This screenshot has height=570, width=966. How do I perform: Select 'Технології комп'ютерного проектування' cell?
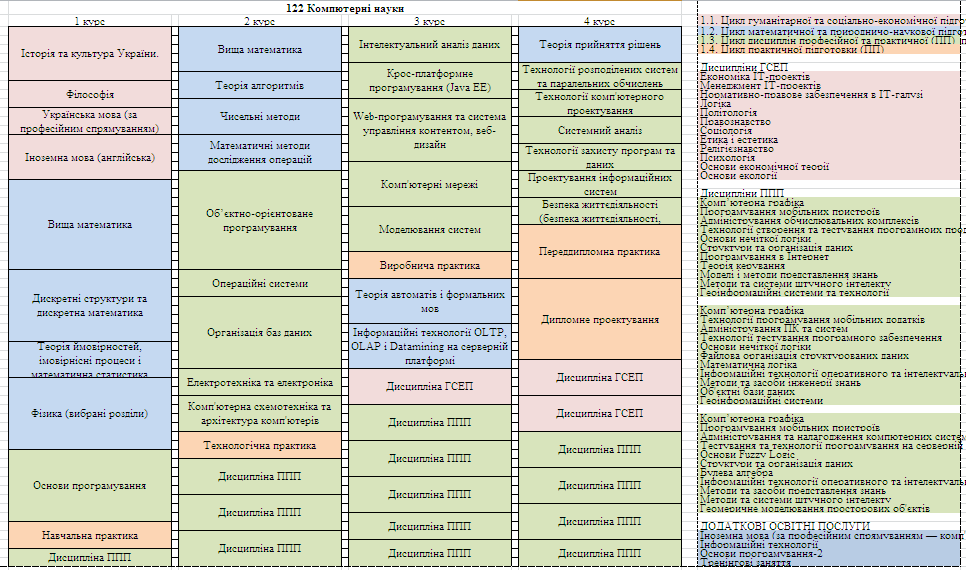coord(599,103)
